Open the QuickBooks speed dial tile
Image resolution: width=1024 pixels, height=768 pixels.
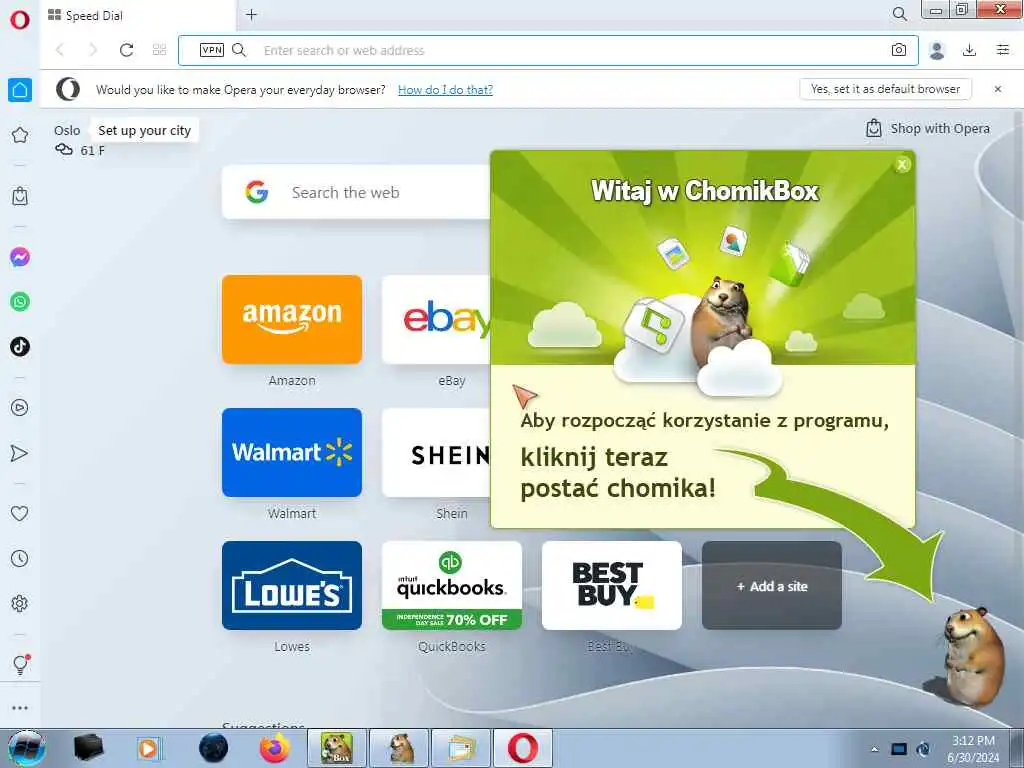pos(452,585)
